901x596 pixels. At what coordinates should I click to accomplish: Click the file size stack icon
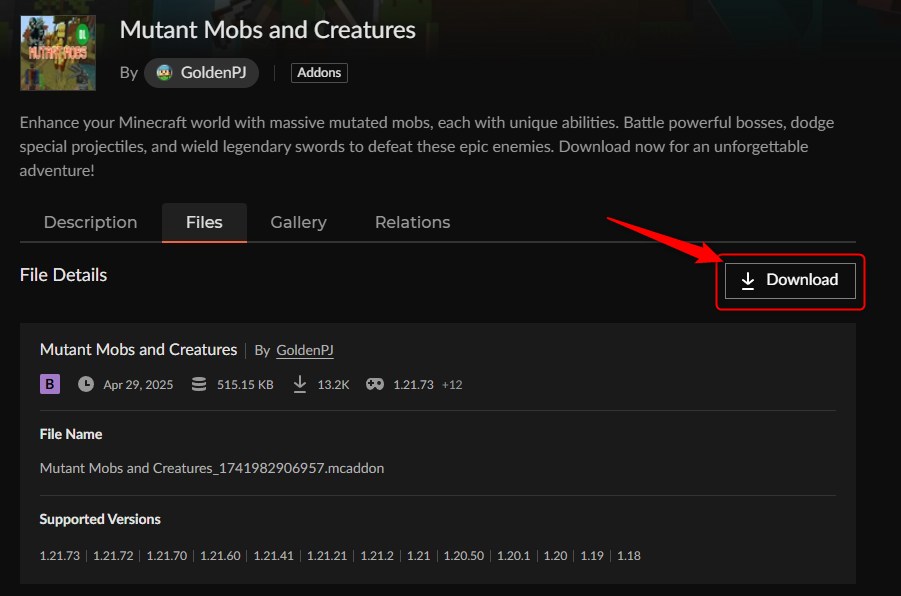pos(199,384)
